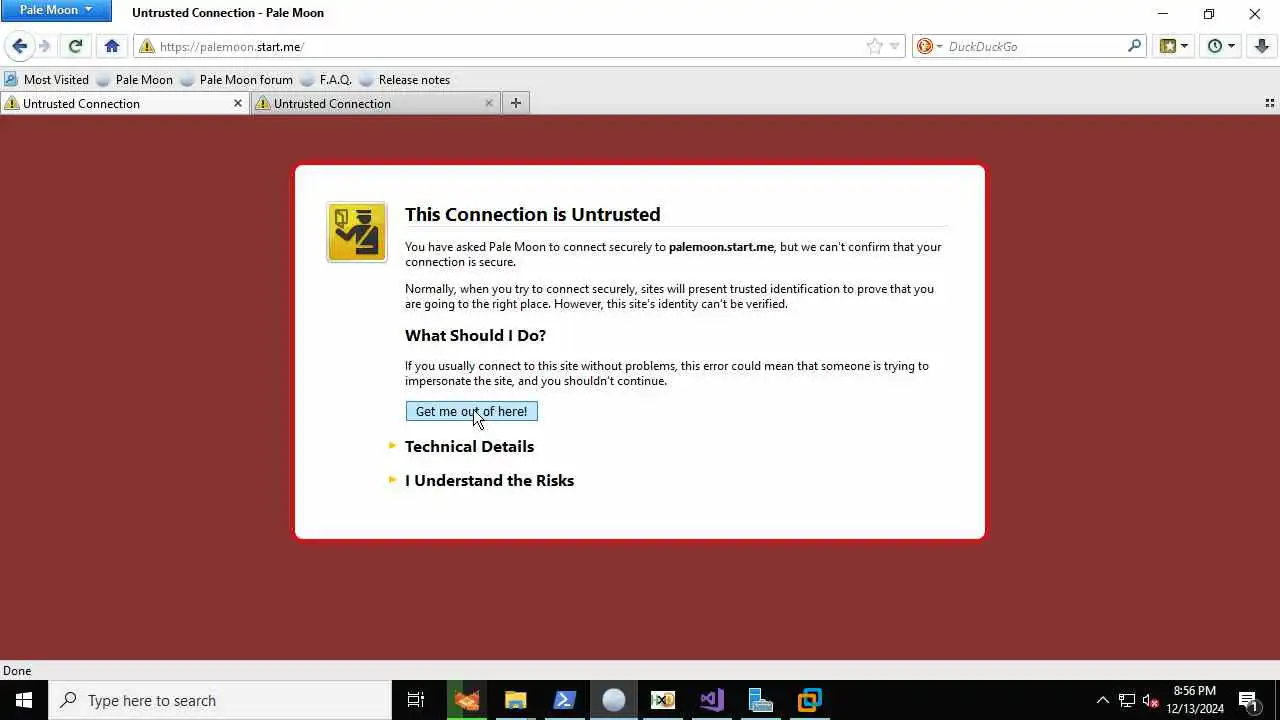Click the Pale Moon taskbar icon
1280x720 pixels.
[613, 700]
